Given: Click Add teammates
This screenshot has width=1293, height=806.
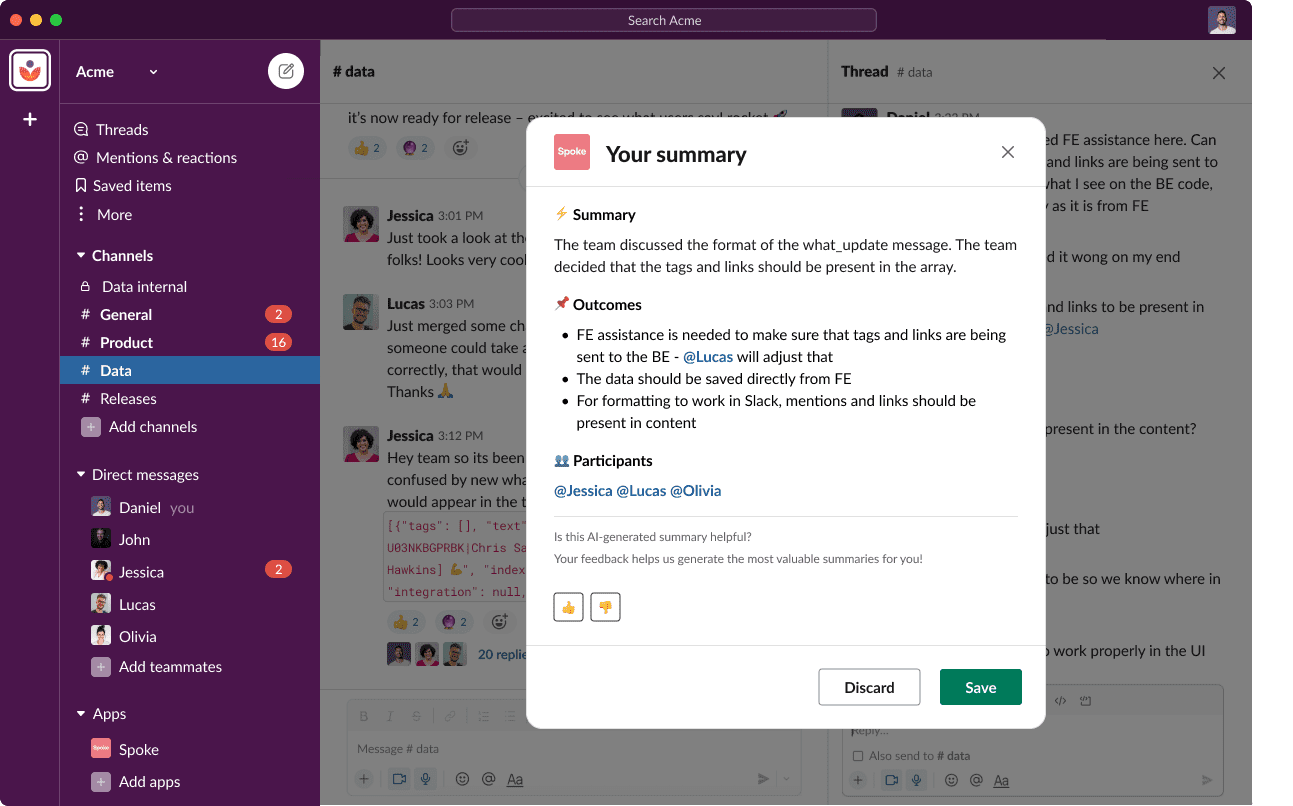Looking at the screenshot, I should tap(157, 667).
